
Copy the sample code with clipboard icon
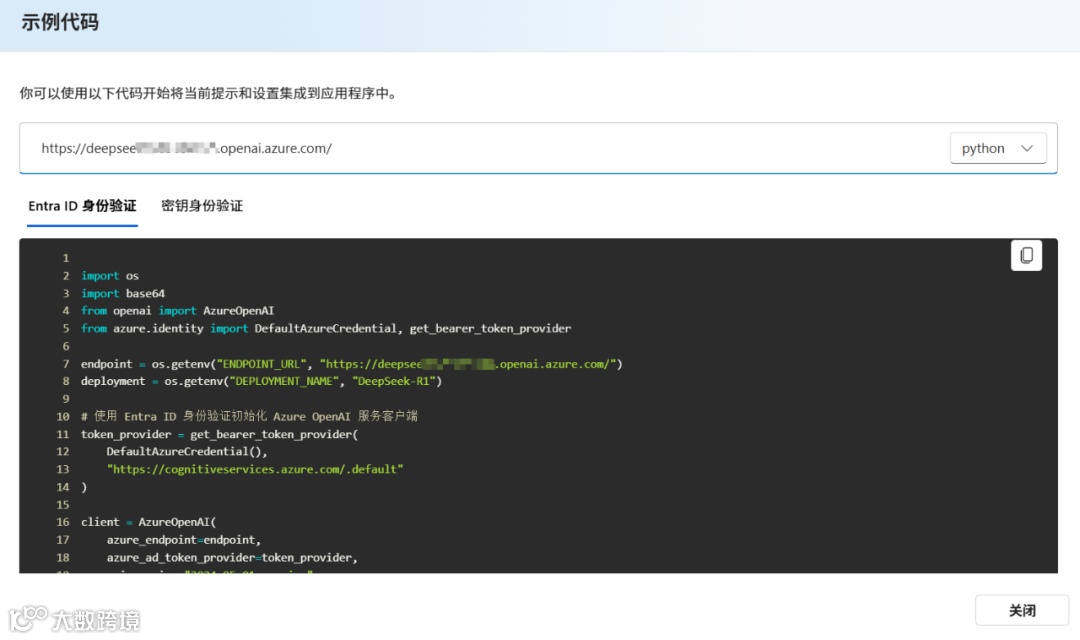pos(1026,256)
